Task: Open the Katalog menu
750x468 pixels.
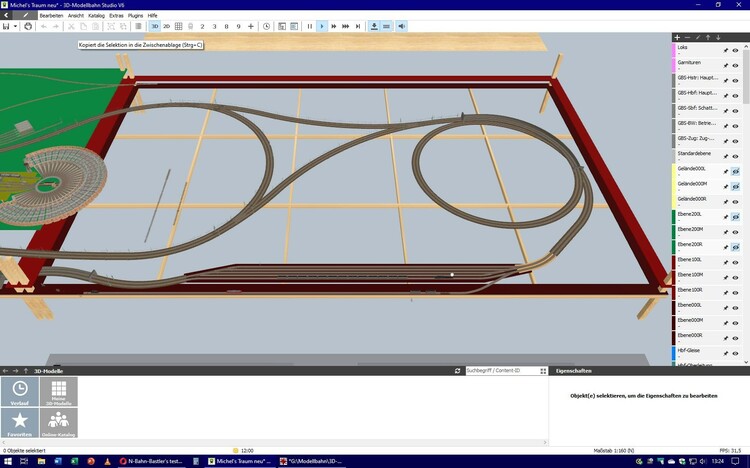Action: 96,15
